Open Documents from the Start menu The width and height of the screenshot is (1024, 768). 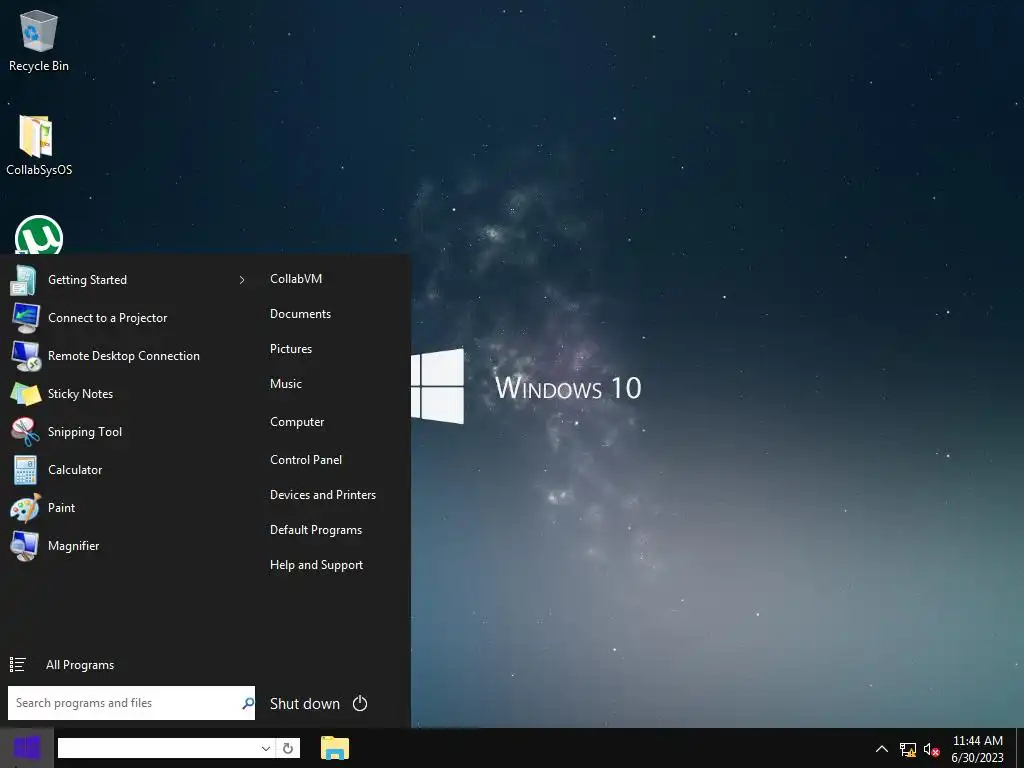click(x=300, y=314)
